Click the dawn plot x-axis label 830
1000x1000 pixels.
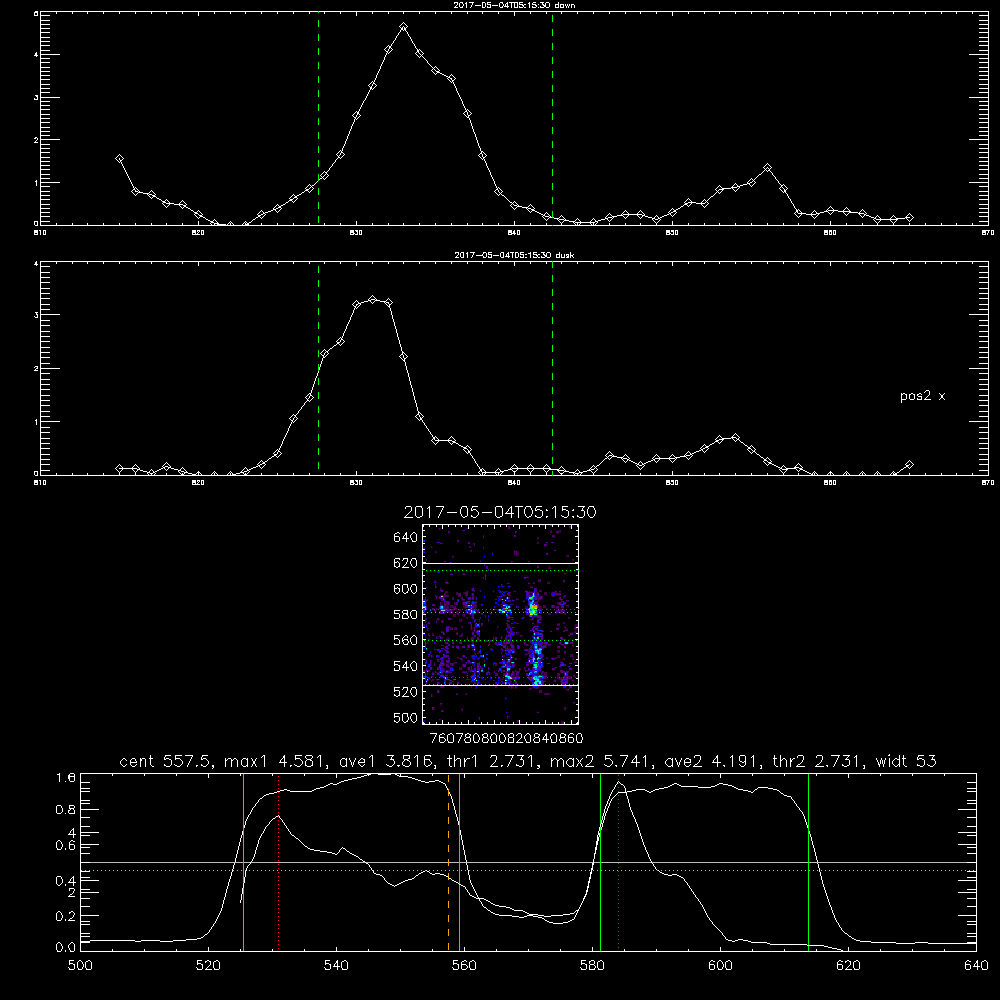click(x=356, y=233)
